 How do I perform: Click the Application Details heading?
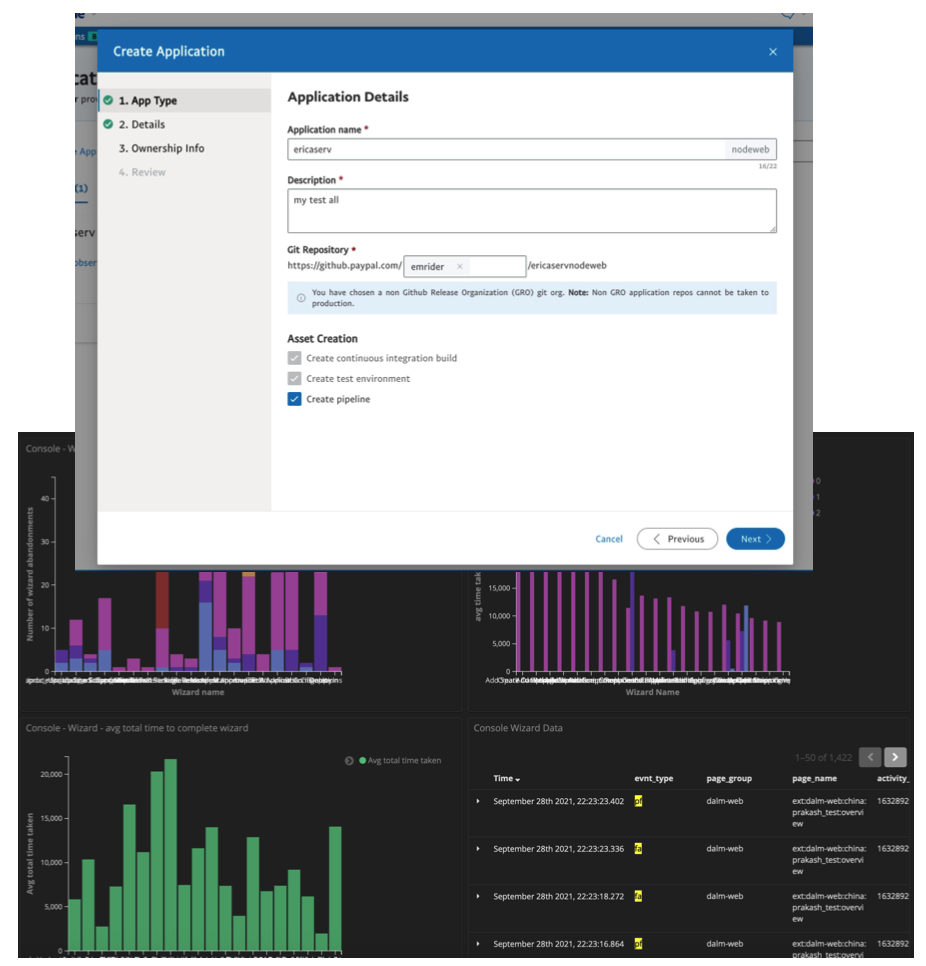coord(348,97)
